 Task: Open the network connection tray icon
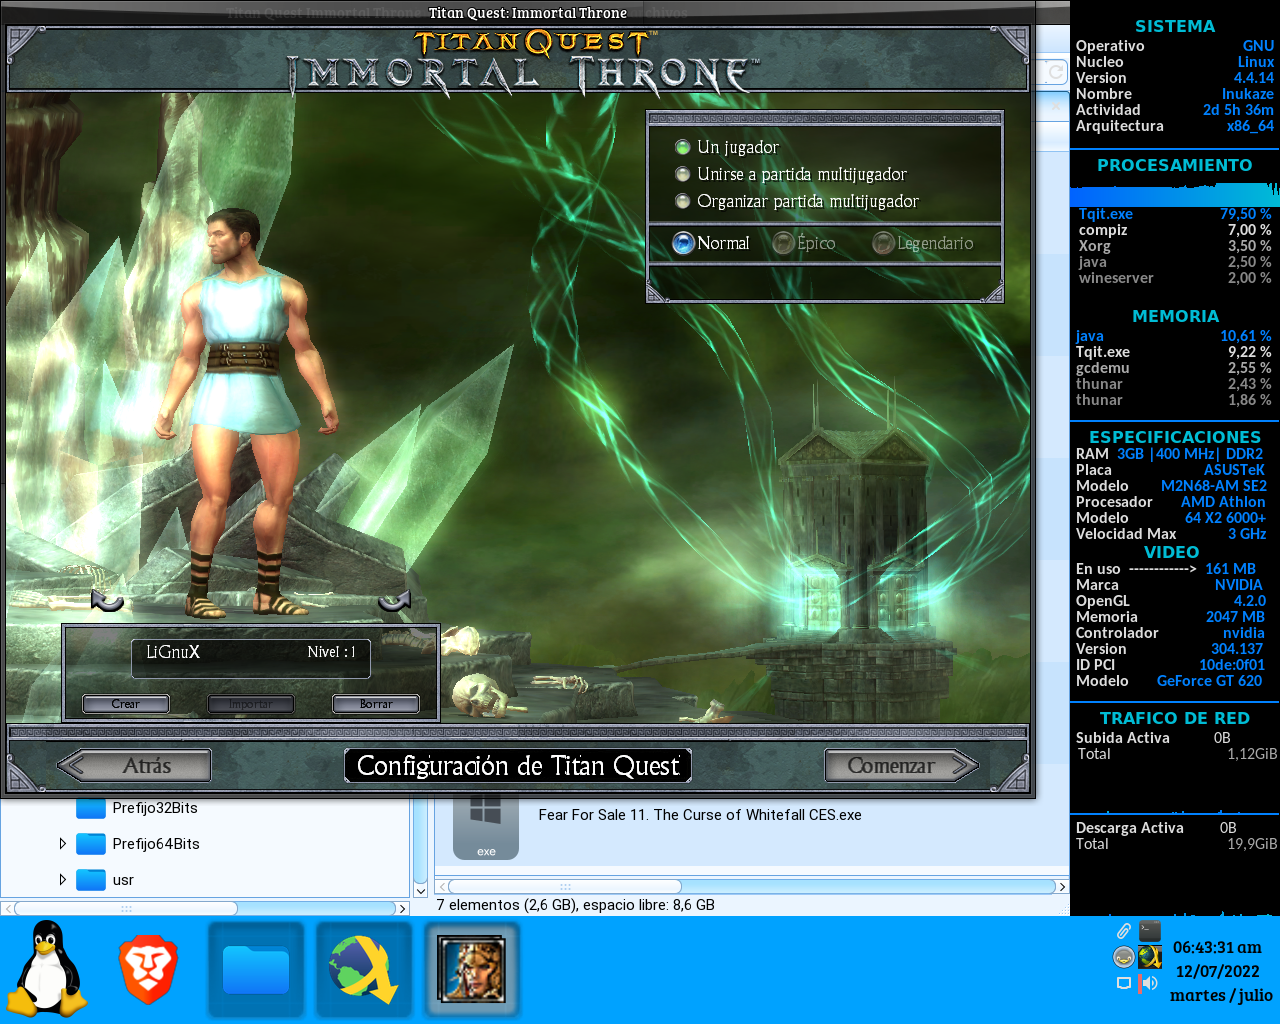point(1124,983)
